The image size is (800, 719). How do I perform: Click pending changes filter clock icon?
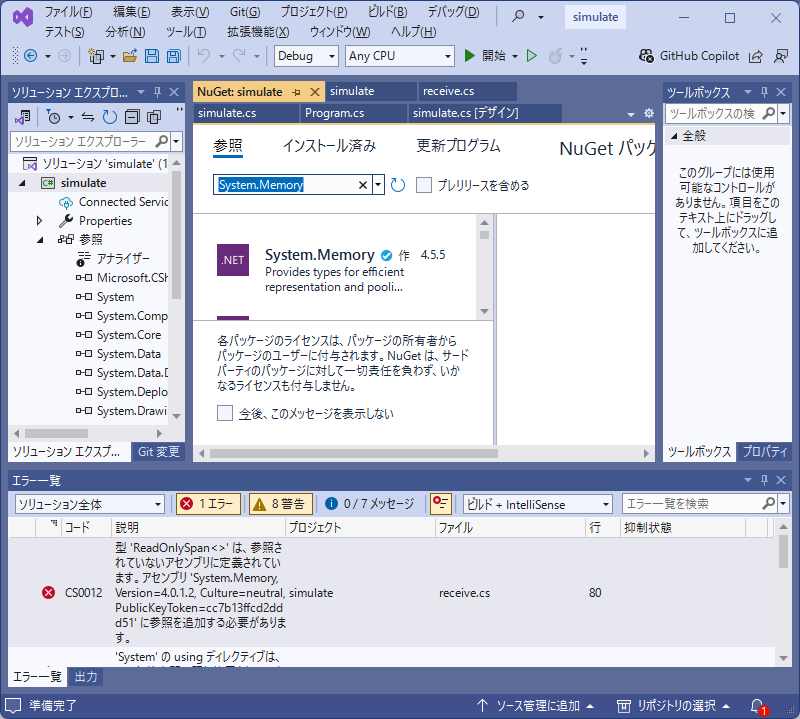click(53, 117)
